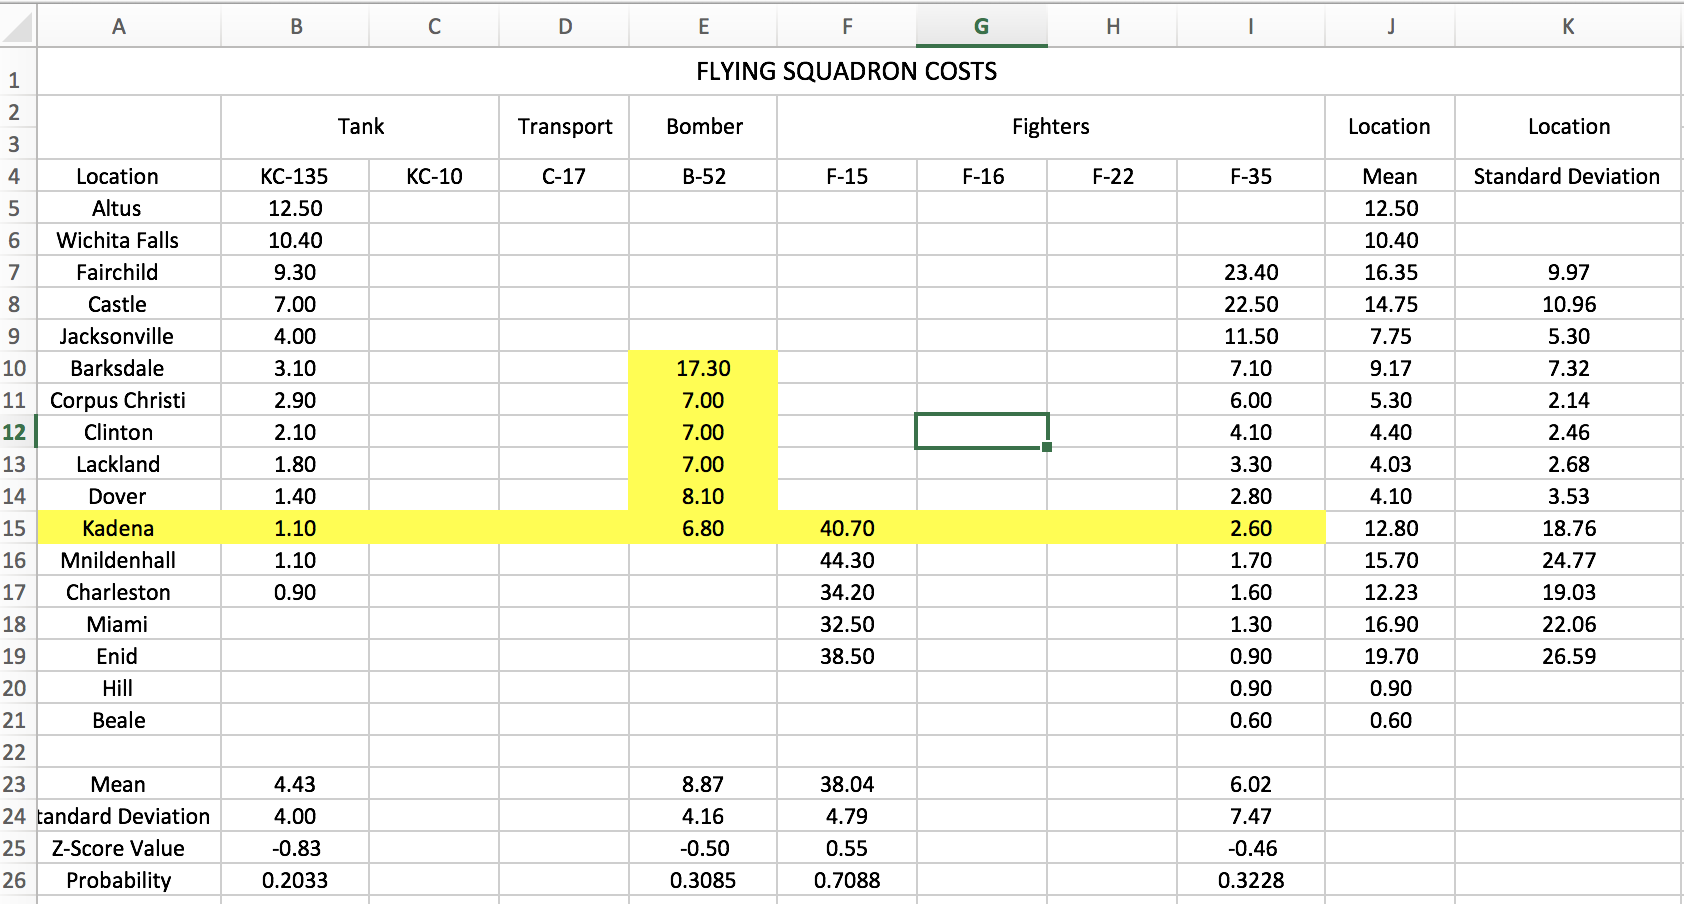This screenshot has width=1684, height=904.
Task: Click the 38.04 F-15 mean value
Action: click(x=847, y=784)
